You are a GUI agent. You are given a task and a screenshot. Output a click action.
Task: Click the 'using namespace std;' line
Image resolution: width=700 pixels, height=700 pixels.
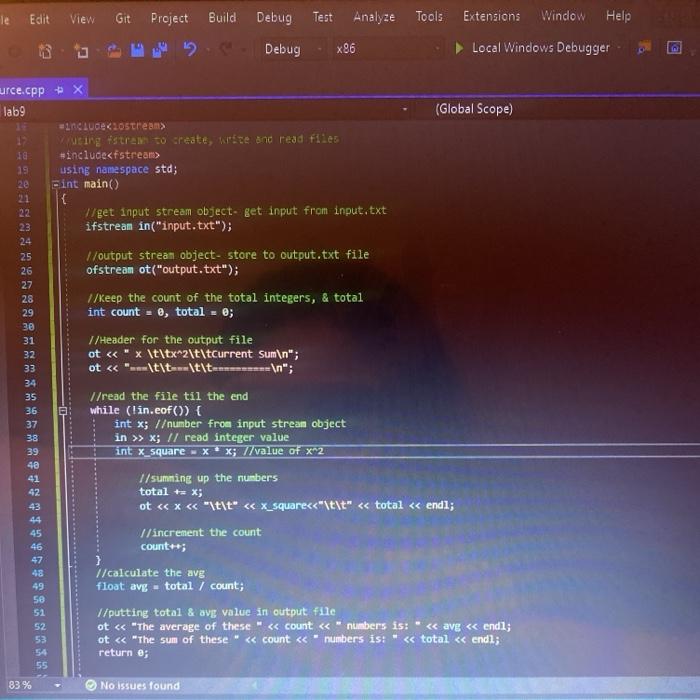[119, 169]
